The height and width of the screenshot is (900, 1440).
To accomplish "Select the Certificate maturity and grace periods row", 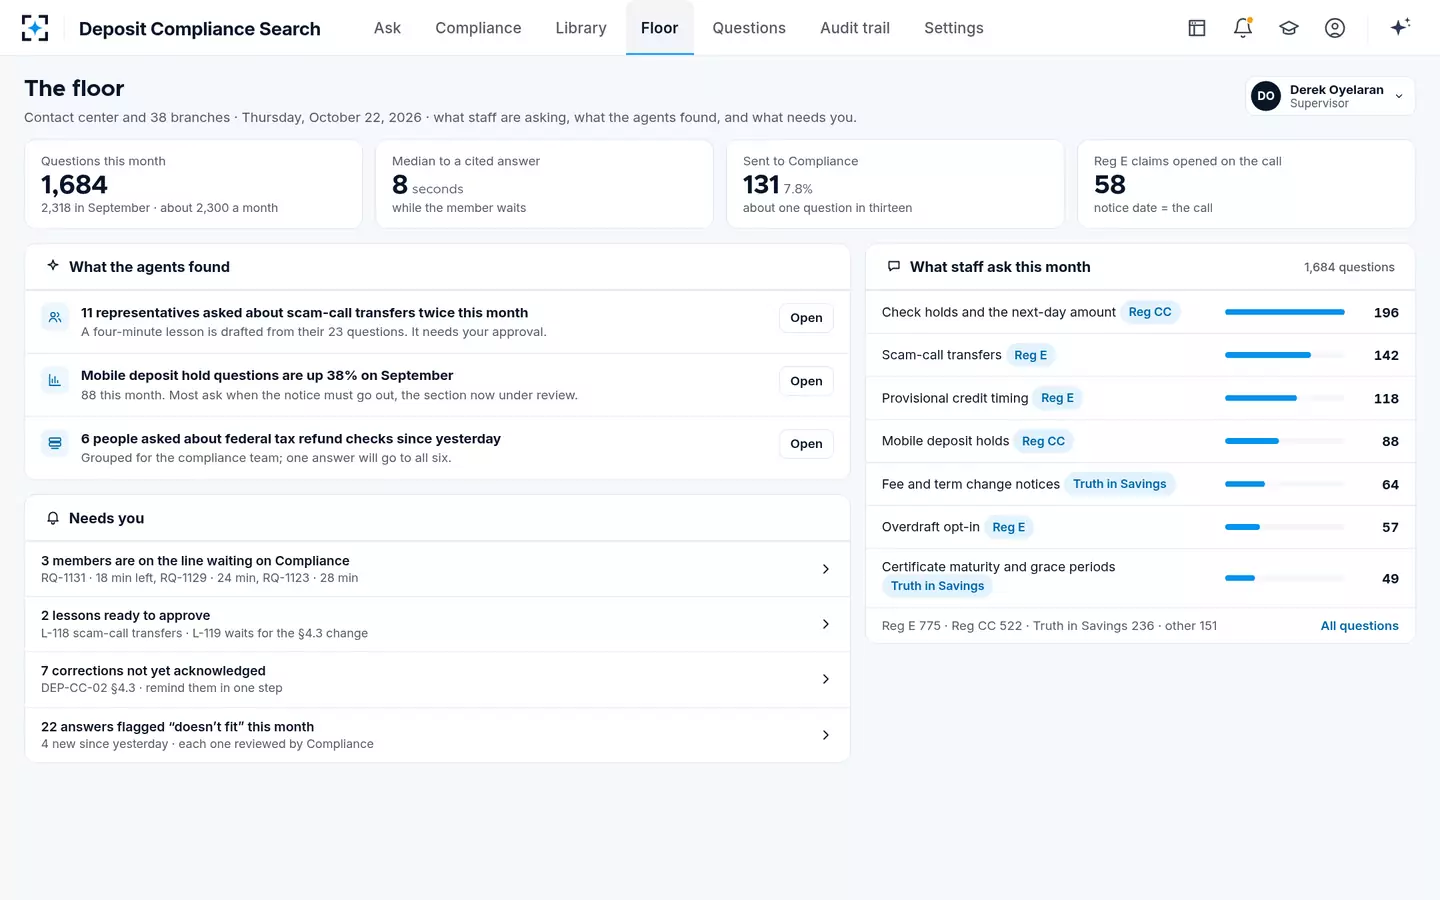I will tap(1140, 577).
